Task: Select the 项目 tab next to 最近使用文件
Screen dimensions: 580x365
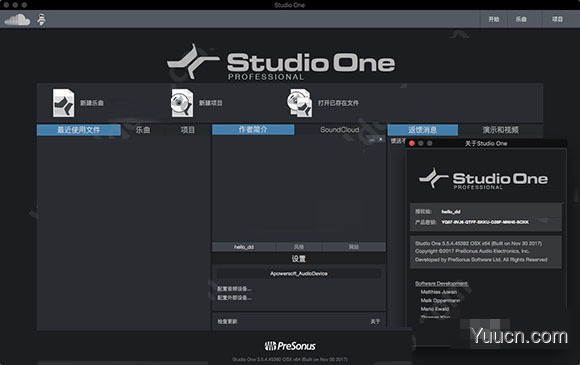Action: [188, 130]
